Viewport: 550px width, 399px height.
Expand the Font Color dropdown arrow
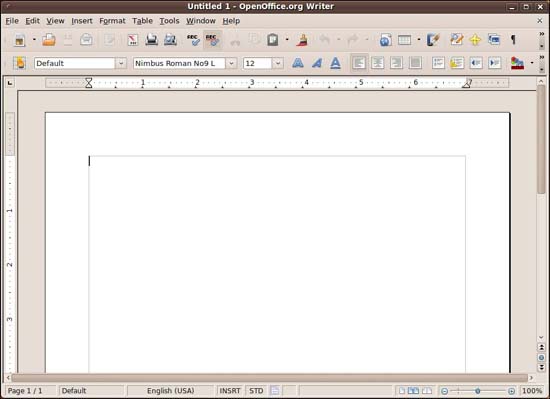coord(532,63)
